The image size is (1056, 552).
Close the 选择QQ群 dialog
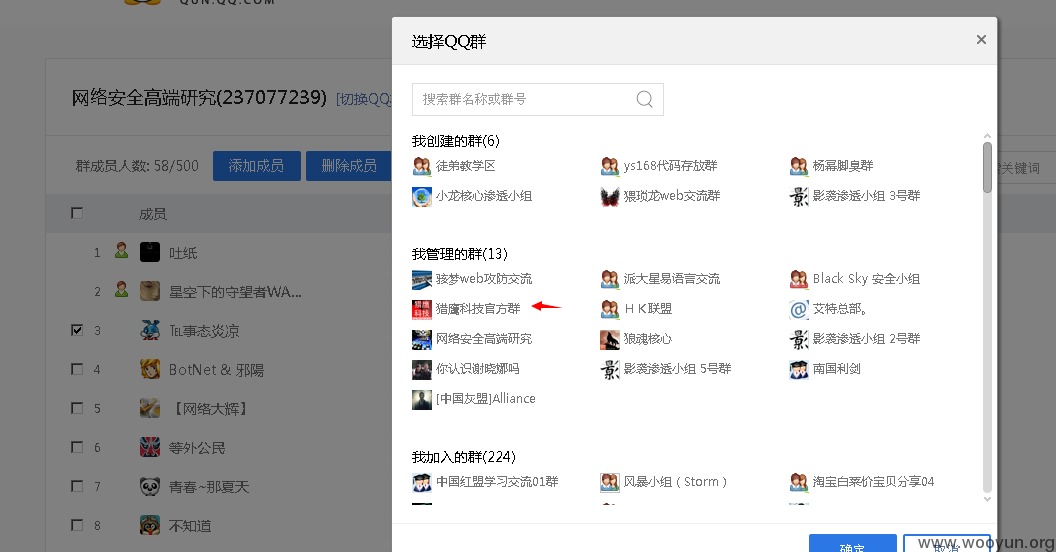981,40
